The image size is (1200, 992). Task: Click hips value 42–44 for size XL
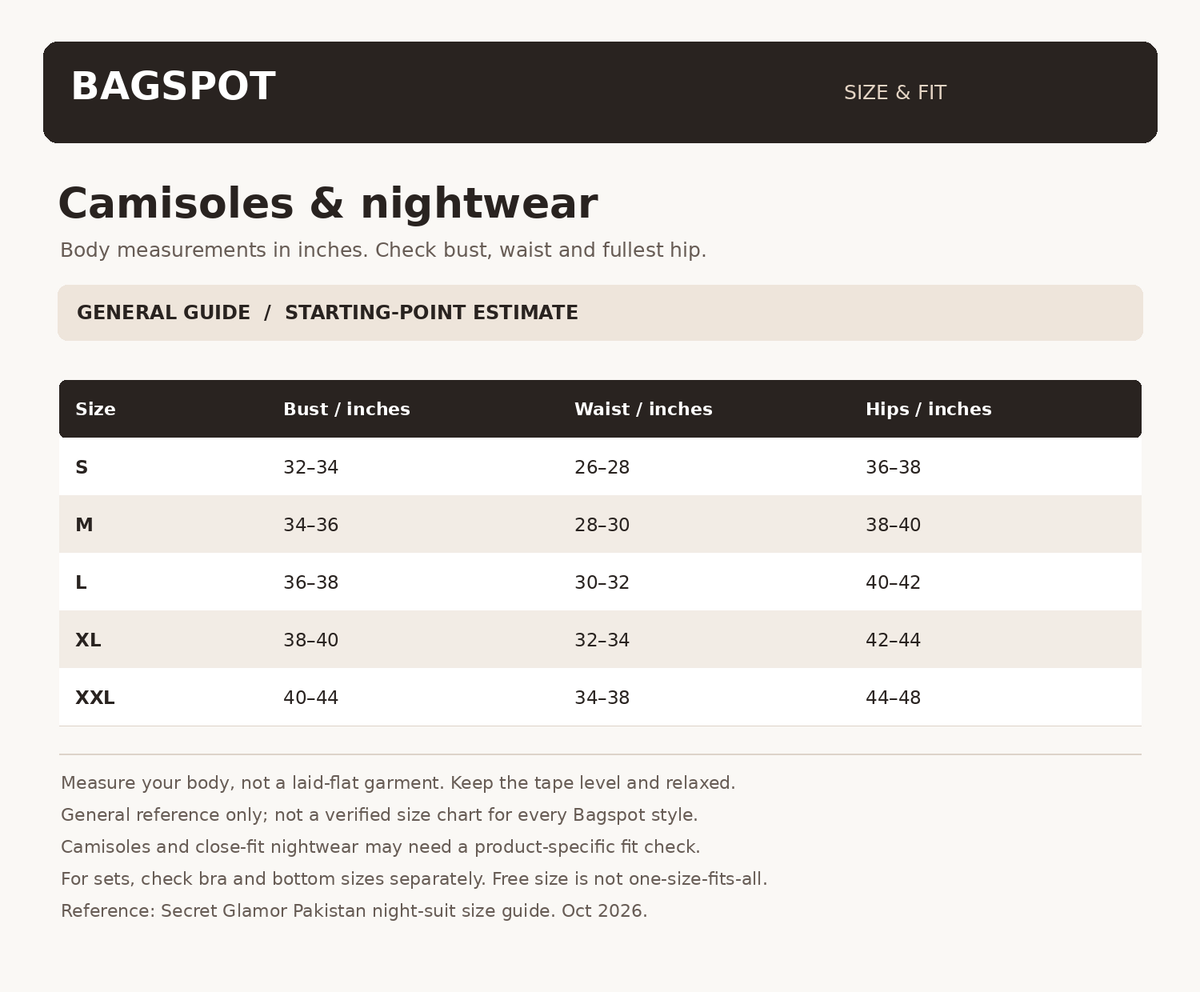pyautogui.click(x=893, y=640)
